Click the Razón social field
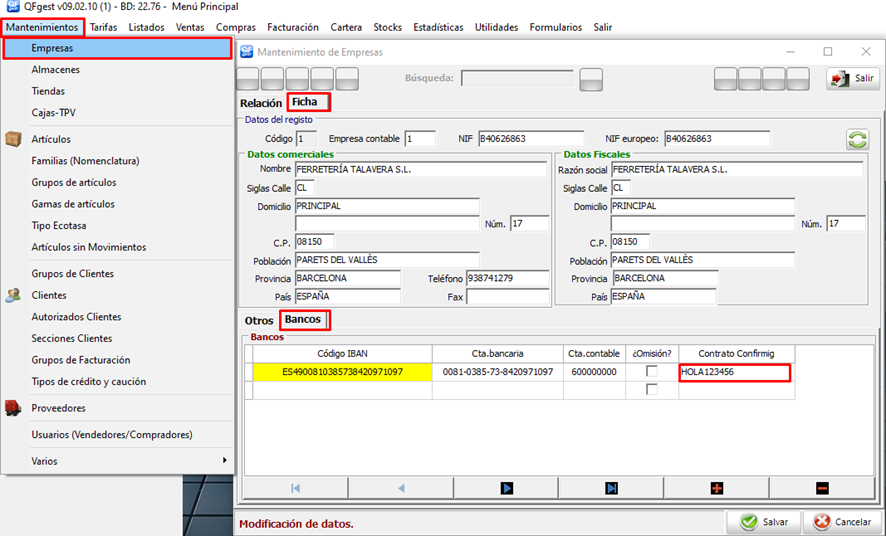 (737, 169)
